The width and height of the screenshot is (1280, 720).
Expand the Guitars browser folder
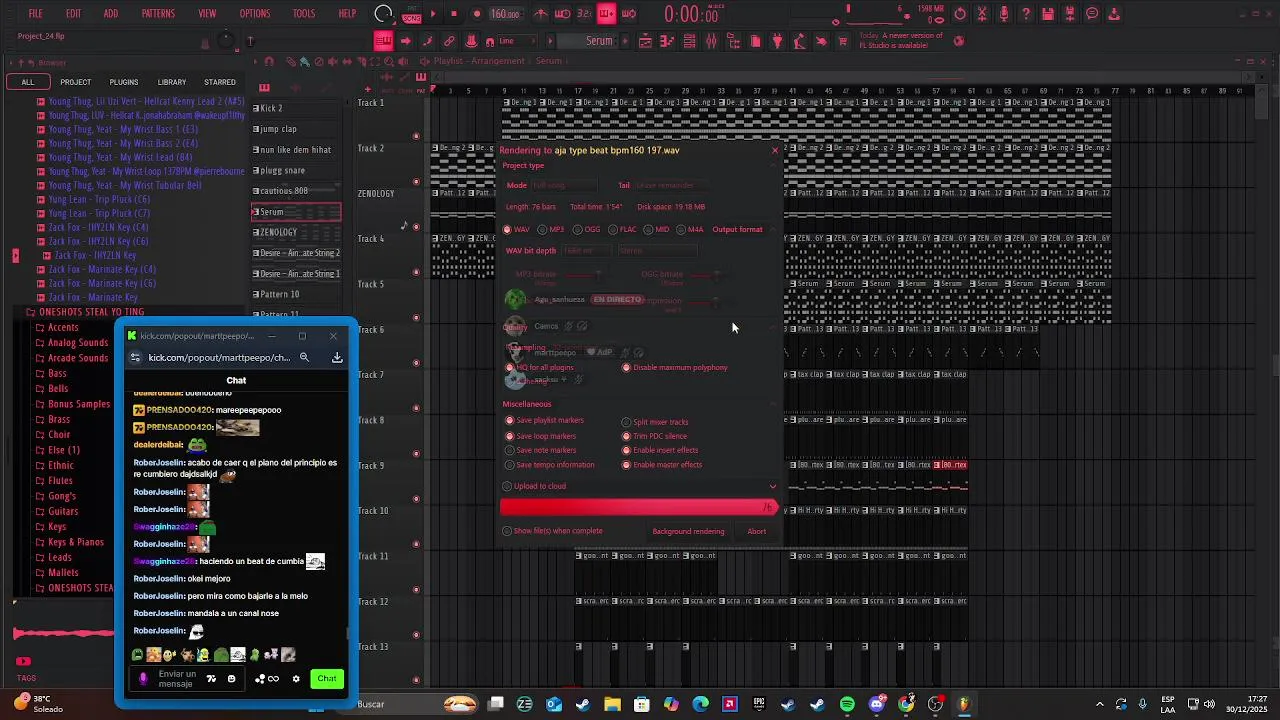(63, 511)
